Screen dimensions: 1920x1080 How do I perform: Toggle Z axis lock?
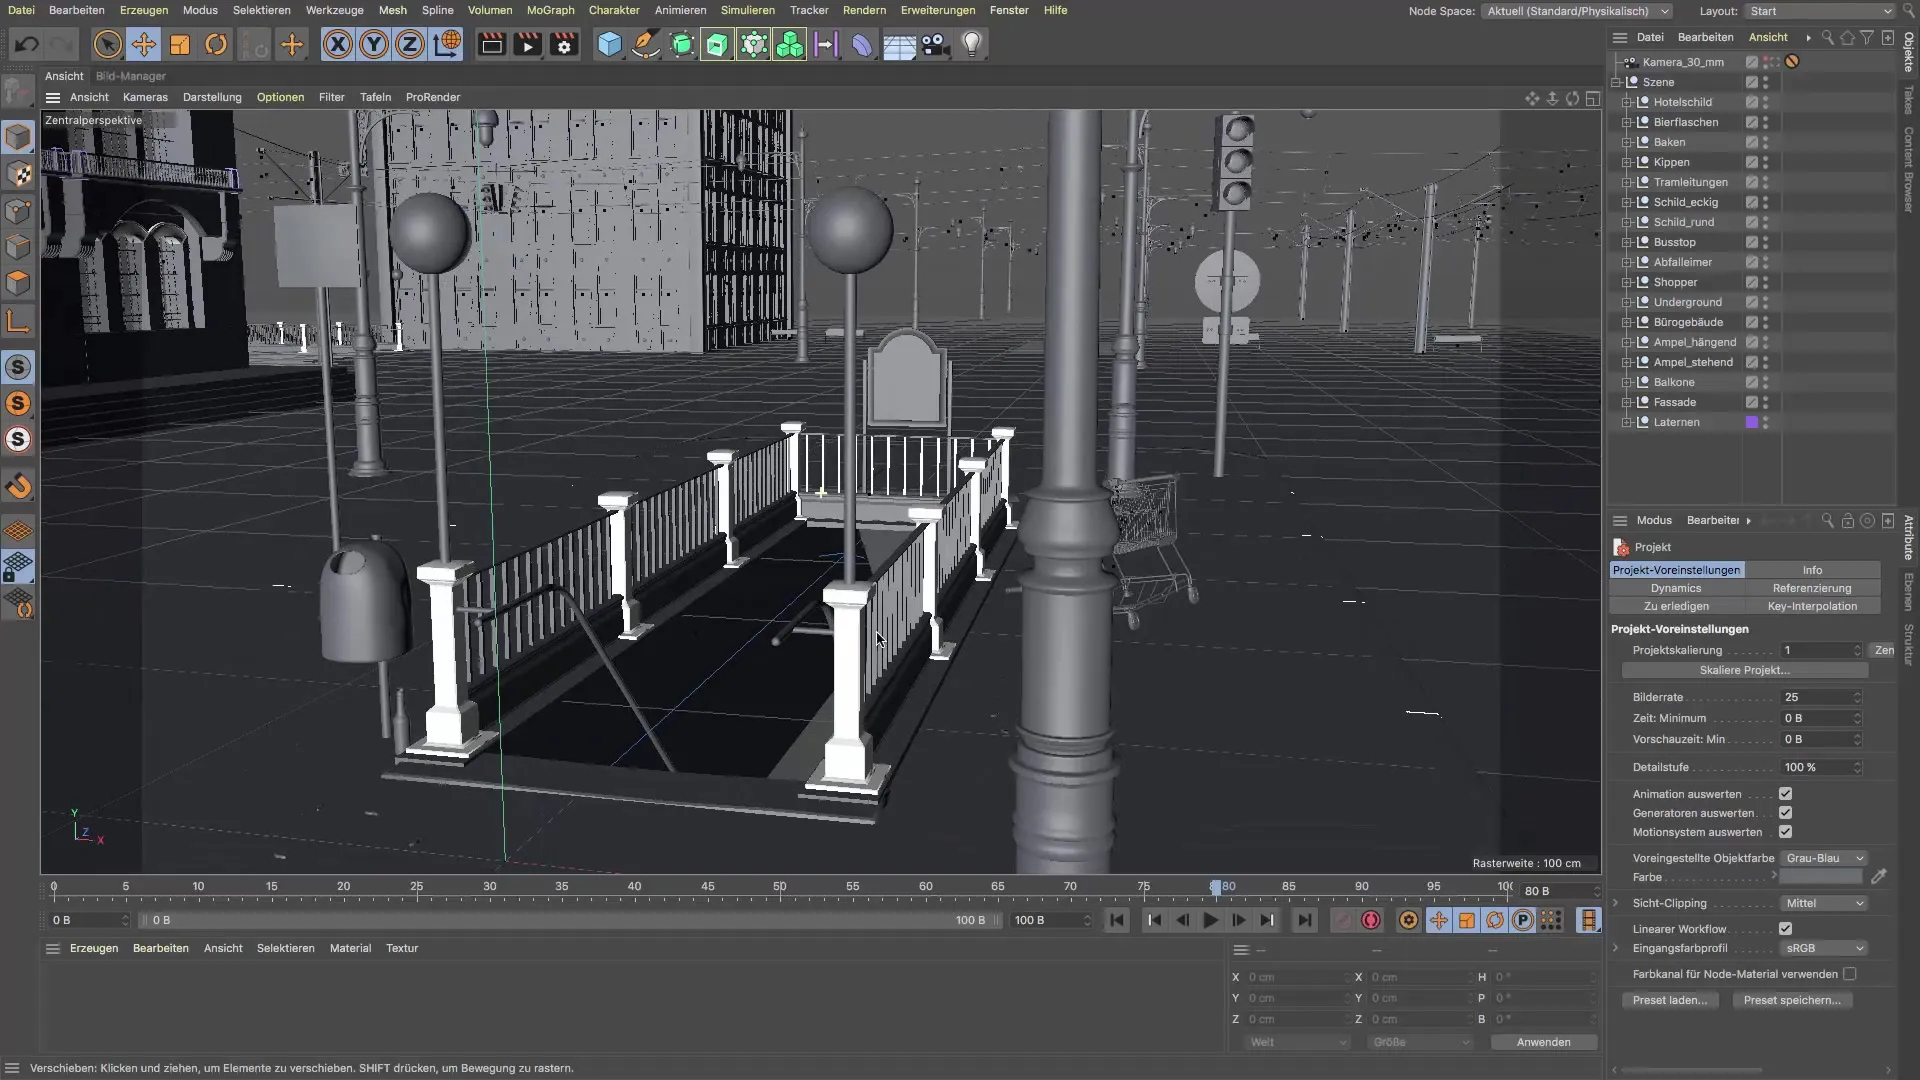[410, 45]
